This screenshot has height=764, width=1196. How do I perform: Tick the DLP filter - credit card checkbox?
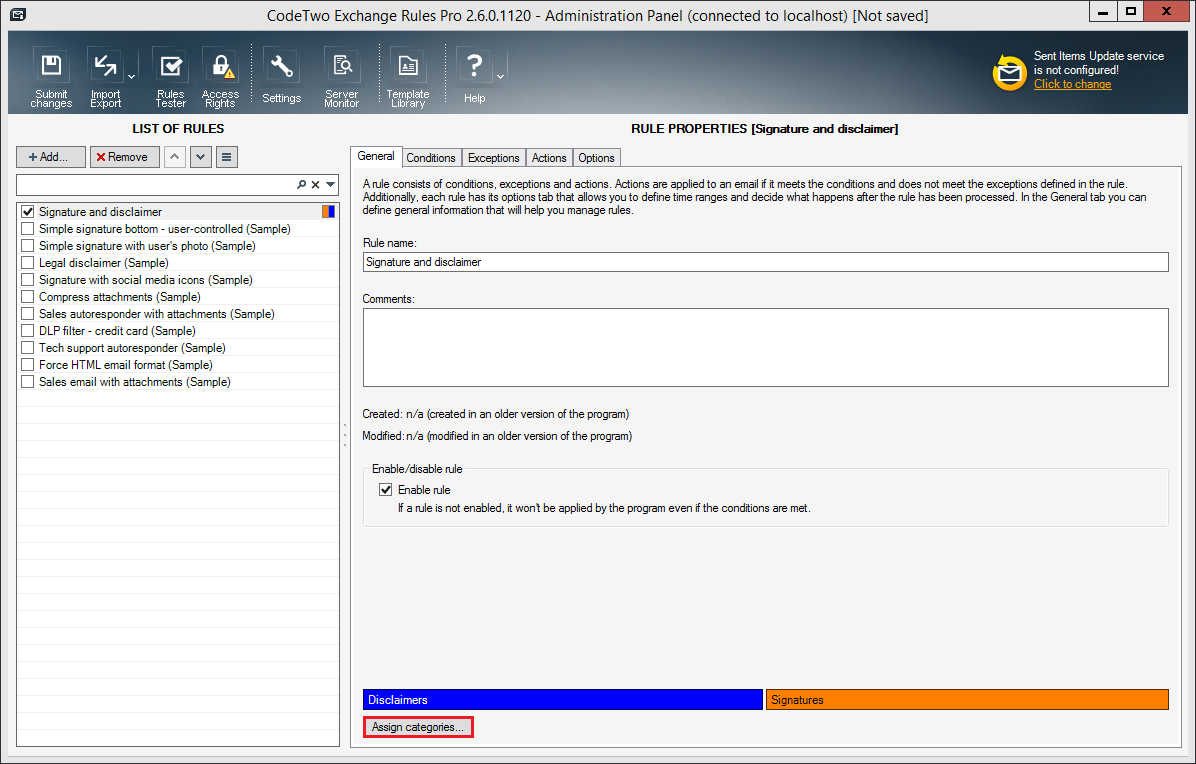(x=27, y=330)
